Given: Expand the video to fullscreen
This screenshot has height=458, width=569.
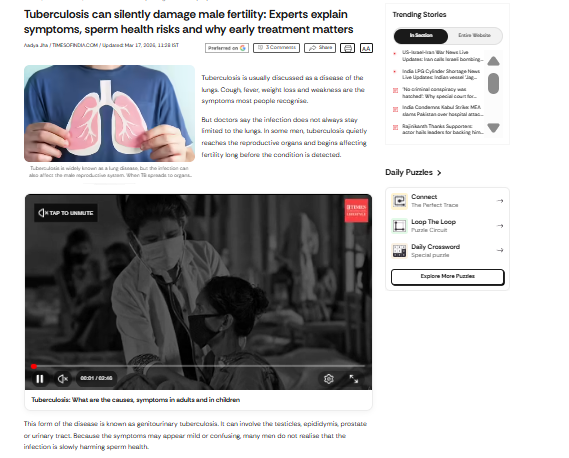Looking at the screenshot, I should (353, 379).
